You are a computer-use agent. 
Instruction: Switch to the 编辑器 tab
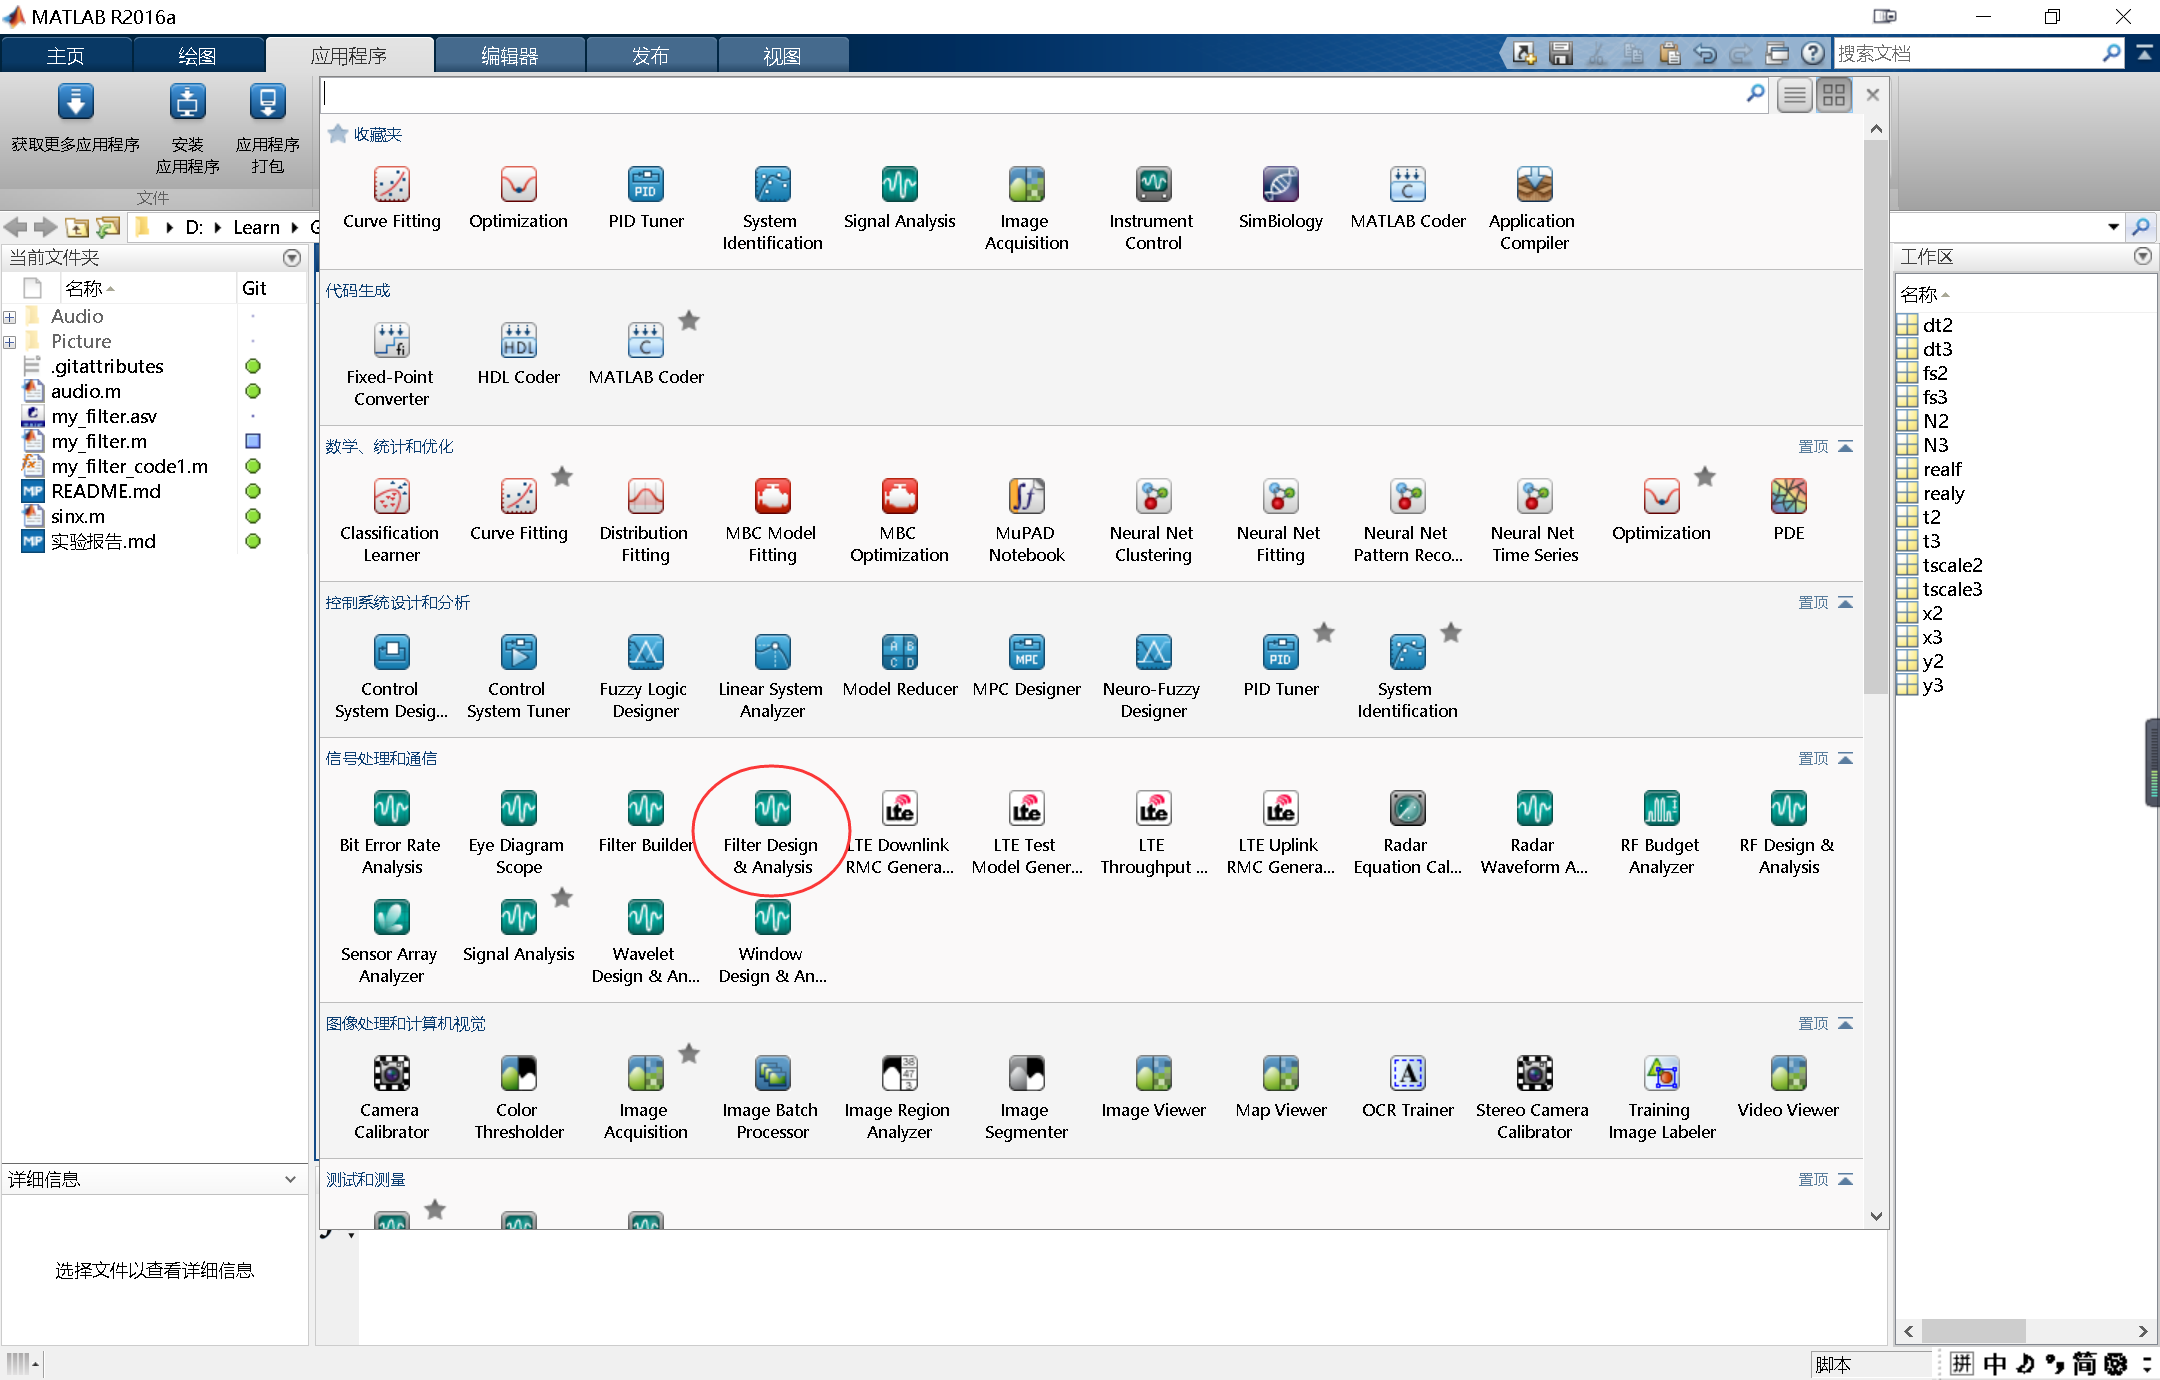[x=510, y=56]
